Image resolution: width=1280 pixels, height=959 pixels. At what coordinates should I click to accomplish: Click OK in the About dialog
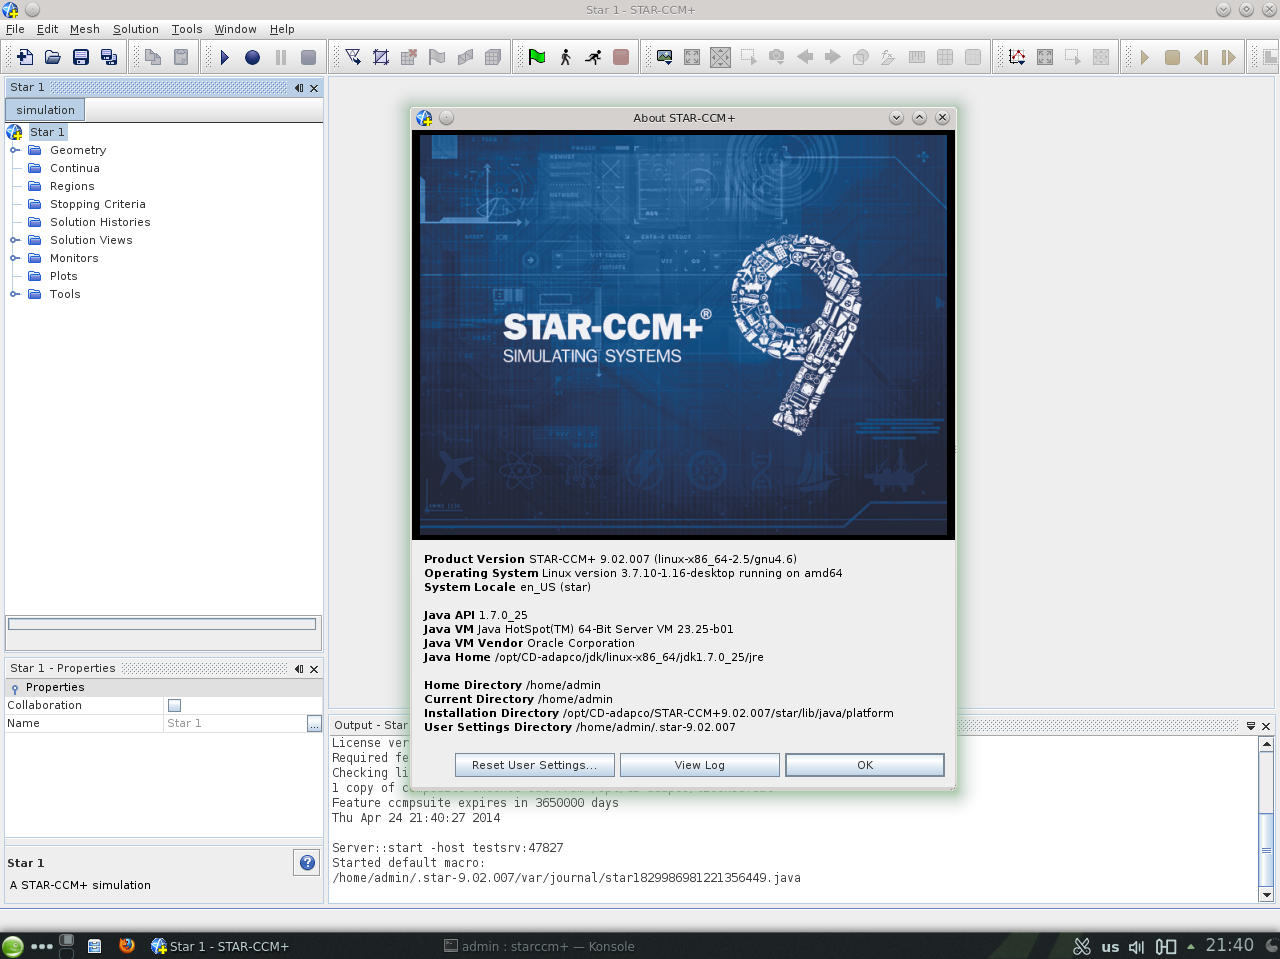pyautogui.click(x=865, y=765)
